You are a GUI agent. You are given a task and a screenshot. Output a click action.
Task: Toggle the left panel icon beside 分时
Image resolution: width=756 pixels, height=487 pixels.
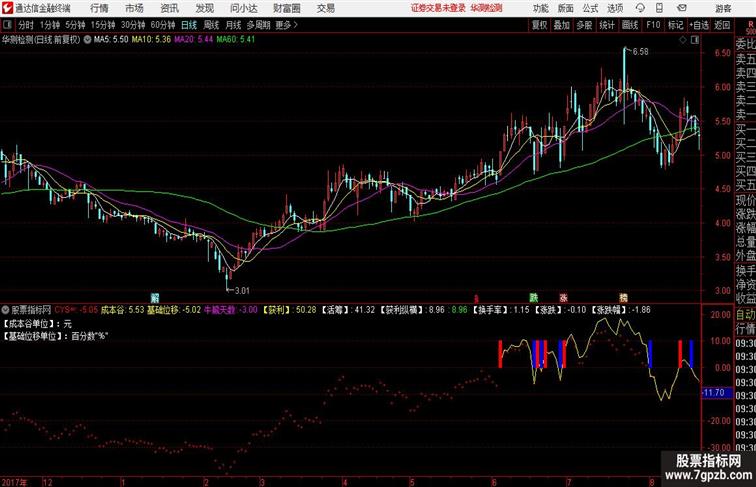7,25
